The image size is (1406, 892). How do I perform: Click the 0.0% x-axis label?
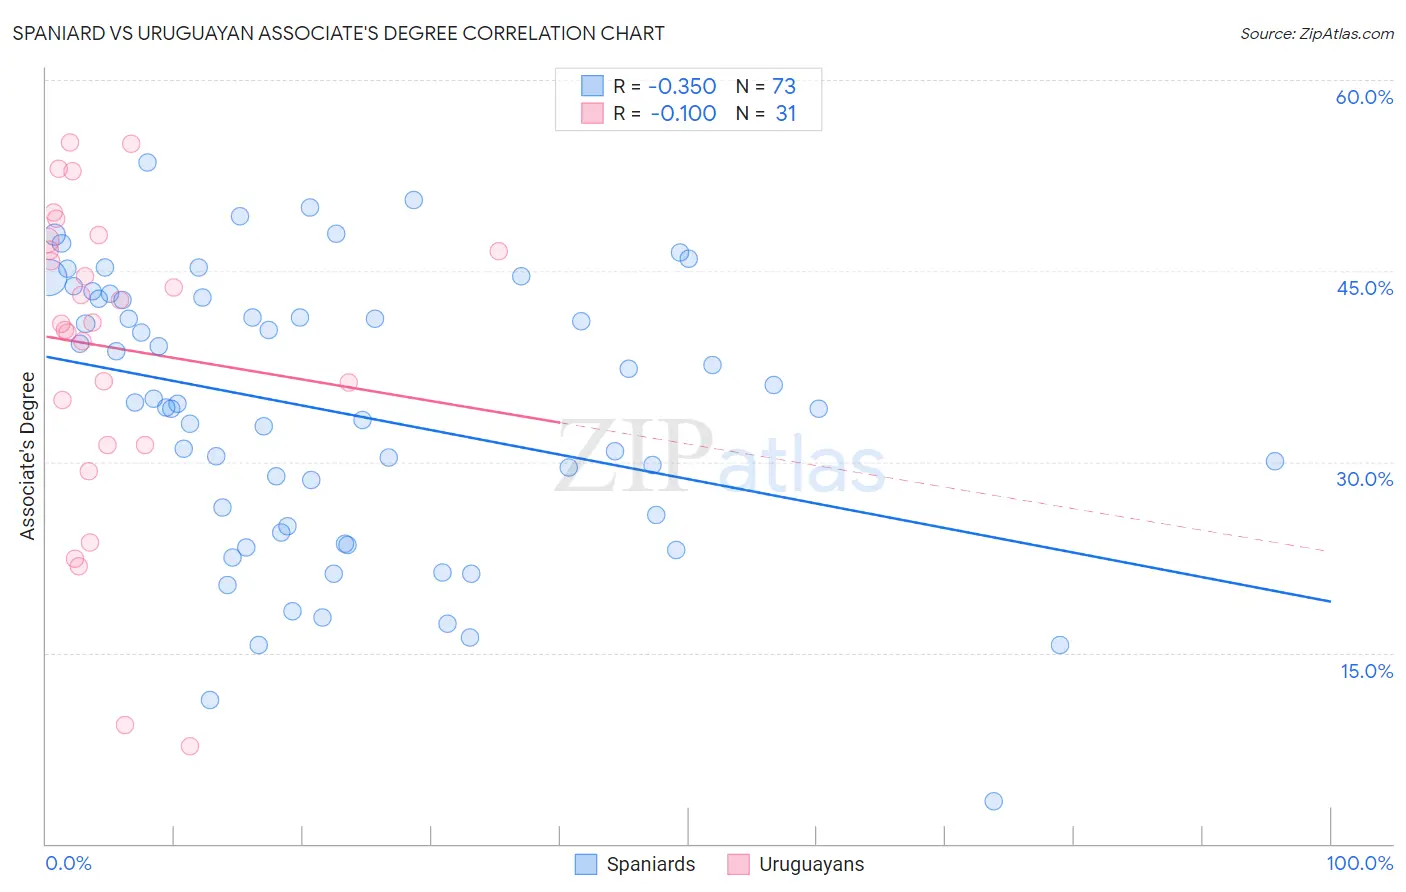click(69, 863)
